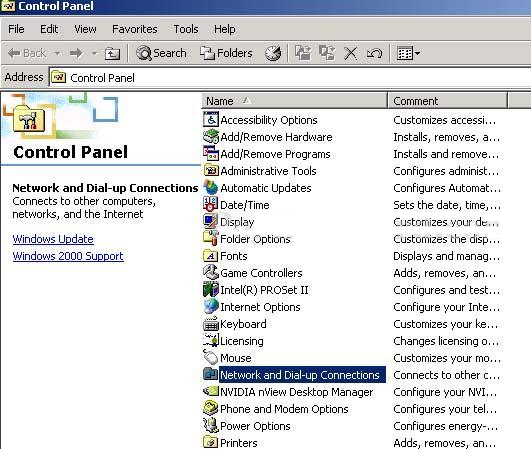Click the Search toolbar button
The image size is (531, 449).
(161, 53)
